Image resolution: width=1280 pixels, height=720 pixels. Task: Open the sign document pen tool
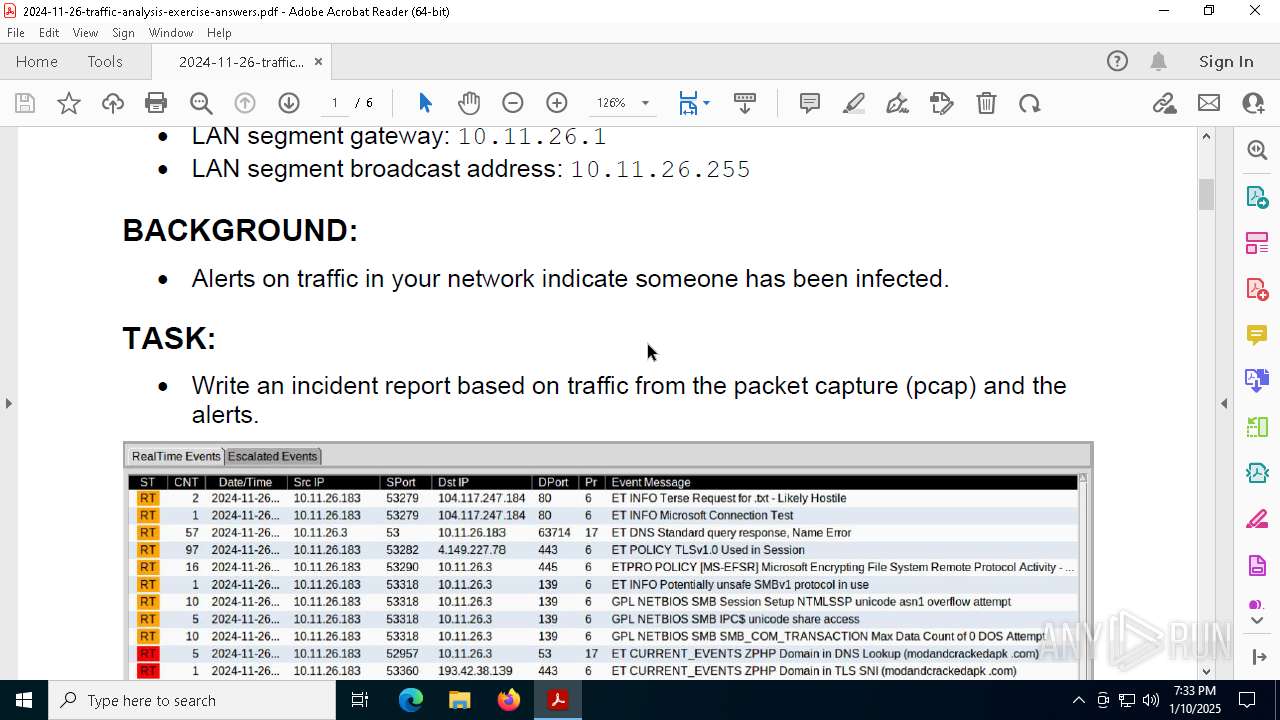pos(898,103)
